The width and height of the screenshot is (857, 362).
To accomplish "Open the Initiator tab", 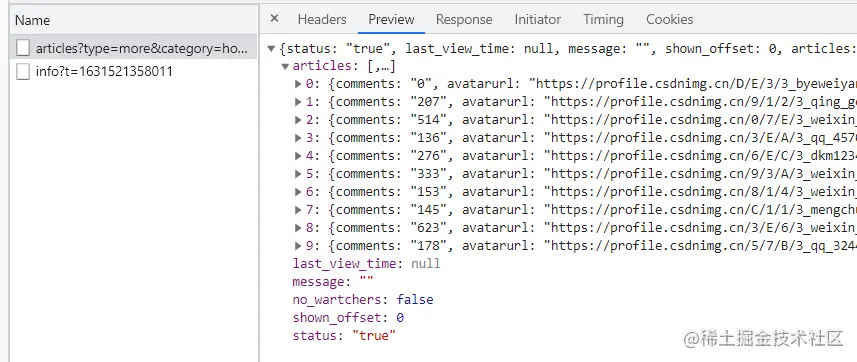I will [538, 19].
